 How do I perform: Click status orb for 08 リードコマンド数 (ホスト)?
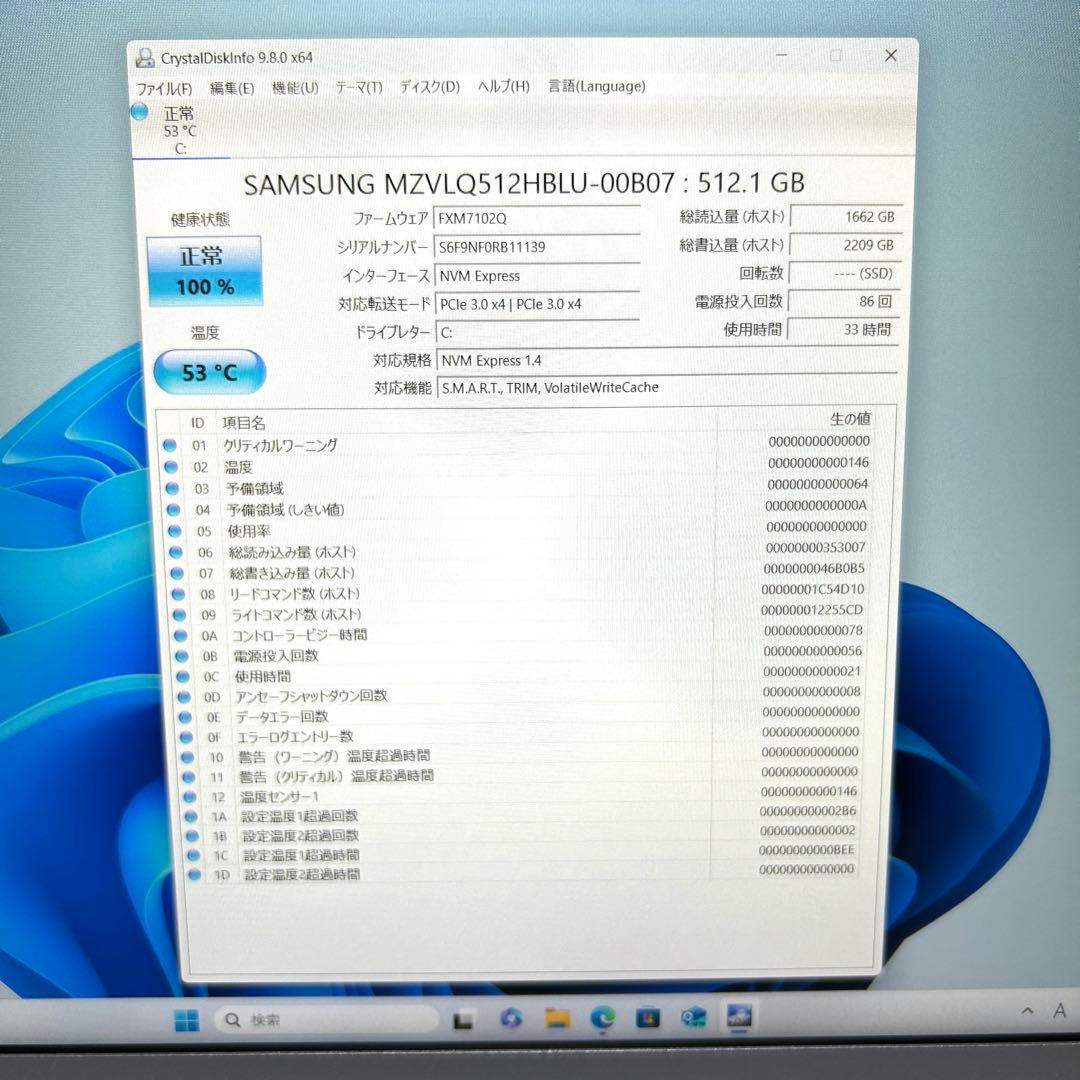[x=178, y=594]
